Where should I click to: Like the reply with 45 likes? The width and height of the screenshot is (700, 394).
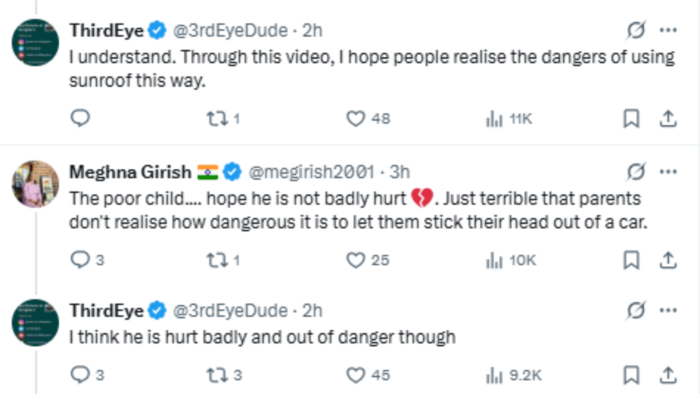point(368,375)
